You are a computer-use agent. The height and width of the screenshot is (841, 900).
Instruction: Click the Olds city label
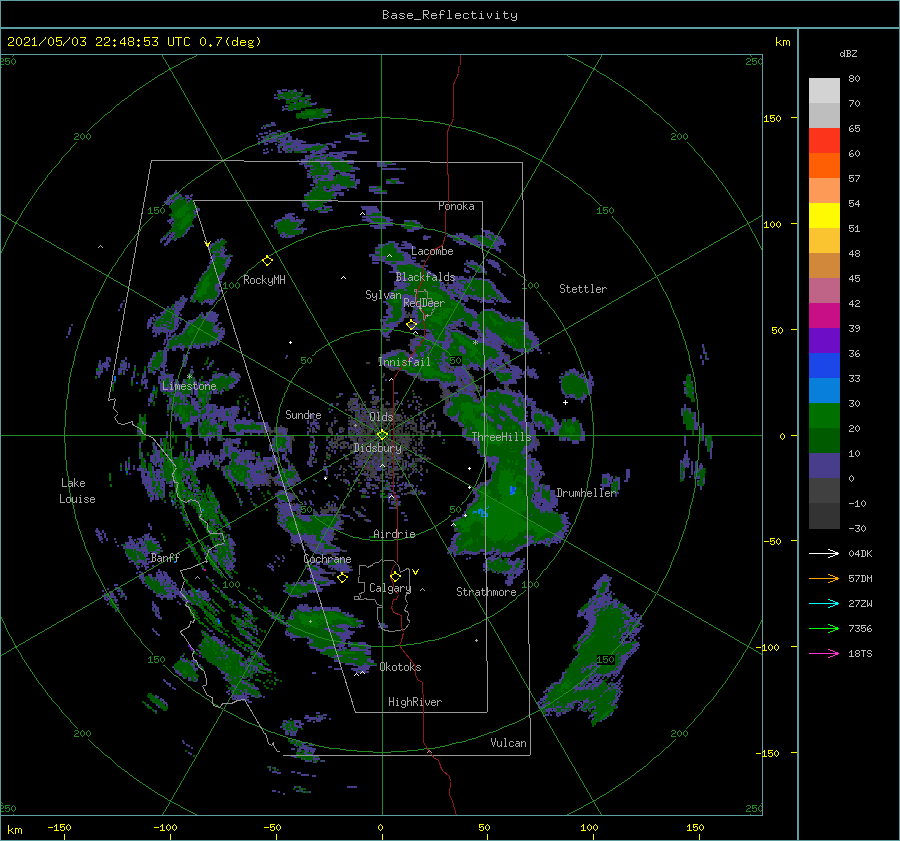click(x=381, y=417)
